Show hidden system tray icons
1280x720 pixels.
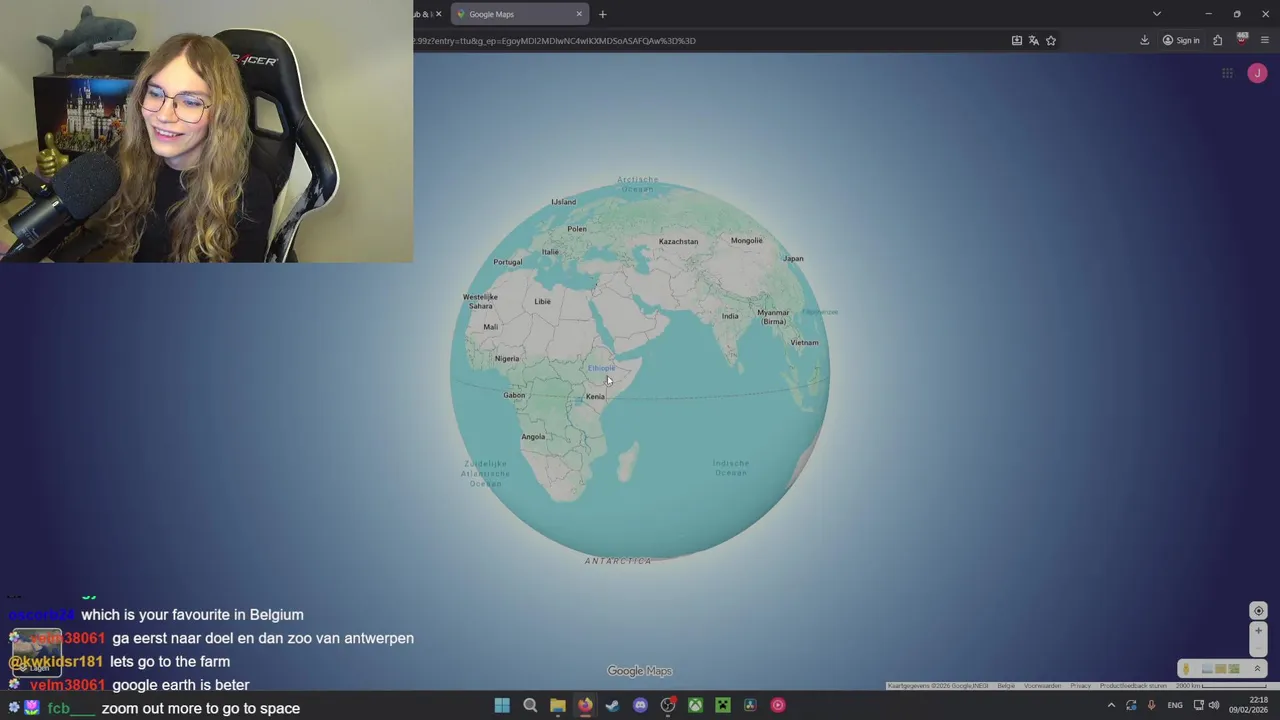pos(1111,705)
